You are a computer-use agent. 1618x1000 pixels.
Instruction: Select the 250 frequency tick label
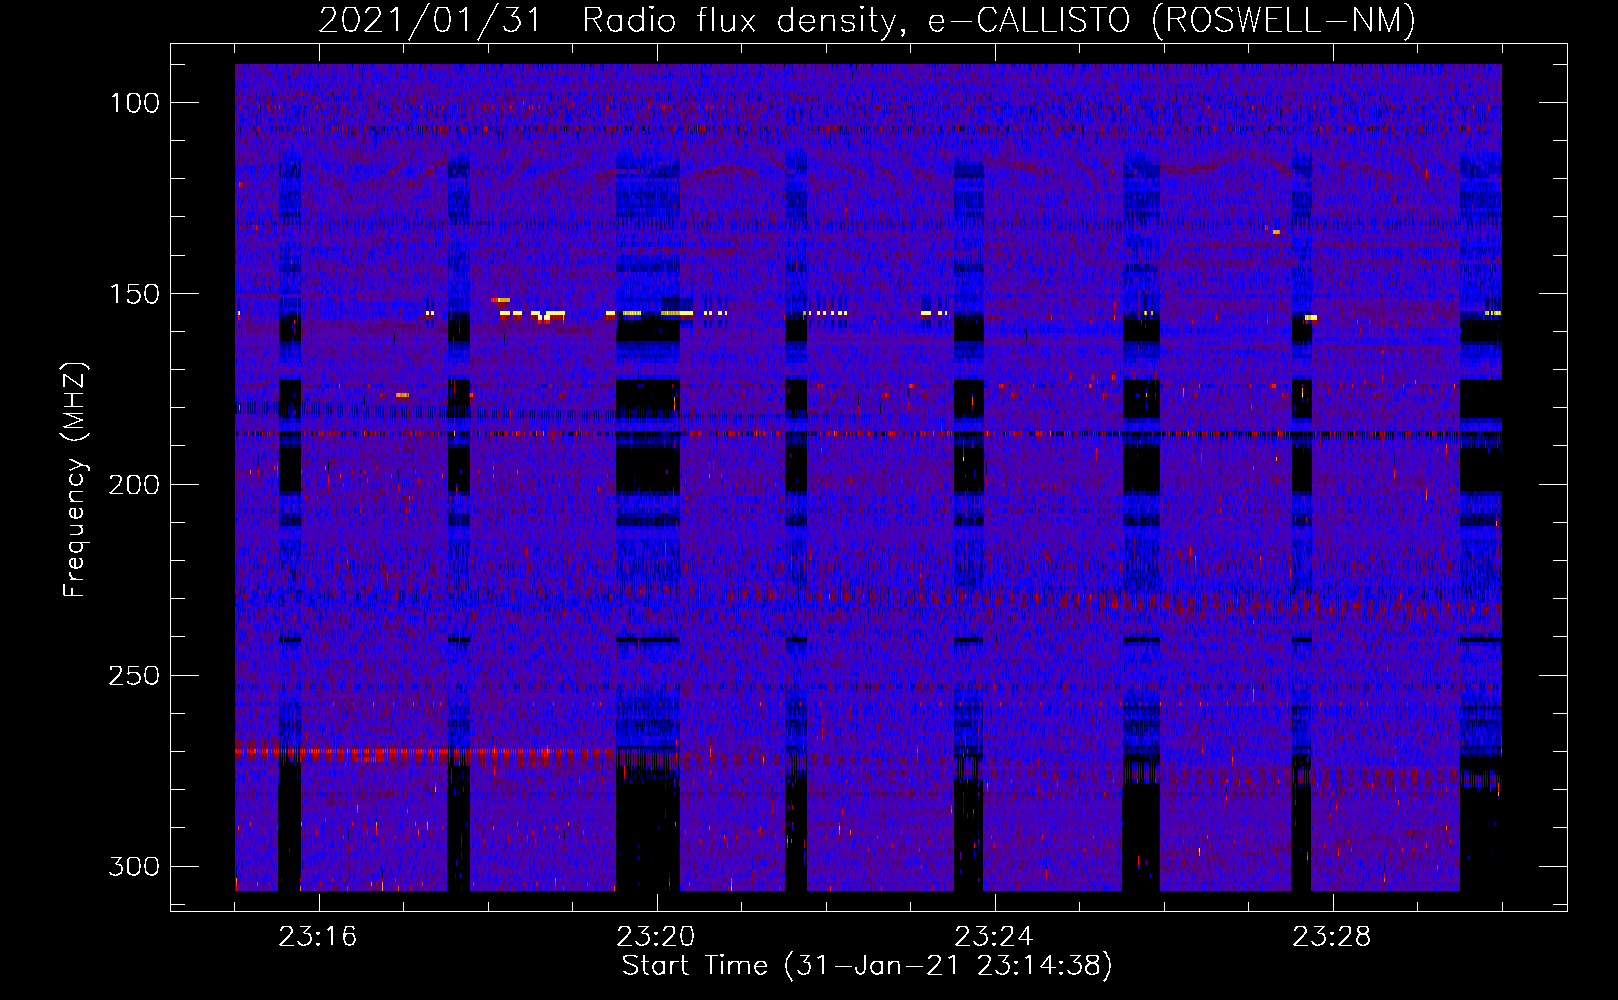(135, 676)
